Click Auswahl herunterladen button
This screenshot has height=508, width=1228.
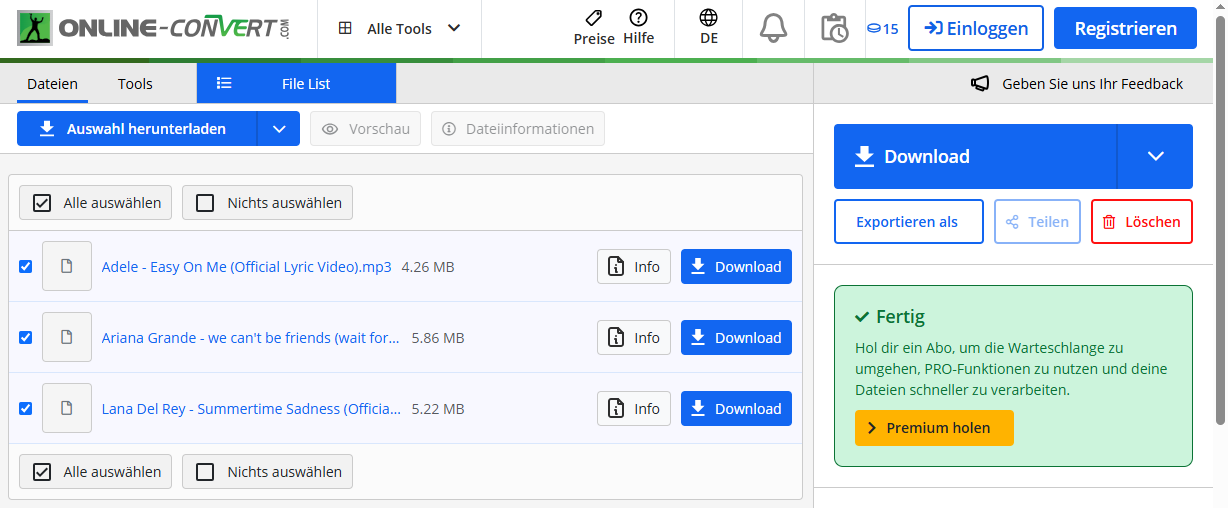137,129
